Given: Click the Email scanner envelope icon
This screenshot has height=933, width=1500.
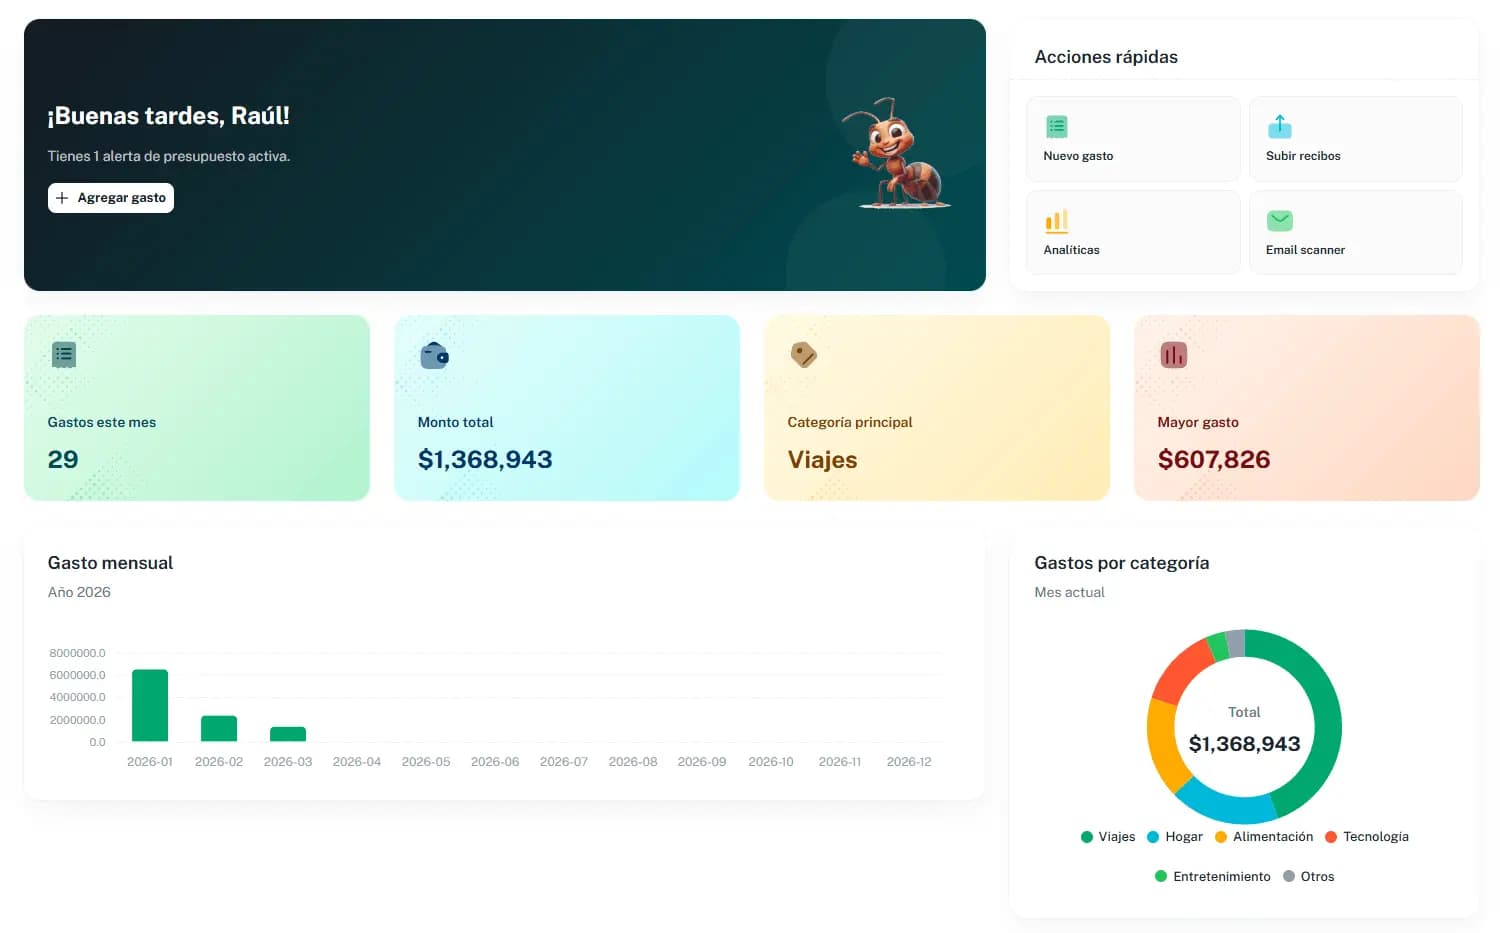Looking at the screenshot, I should coord(1280,220).
